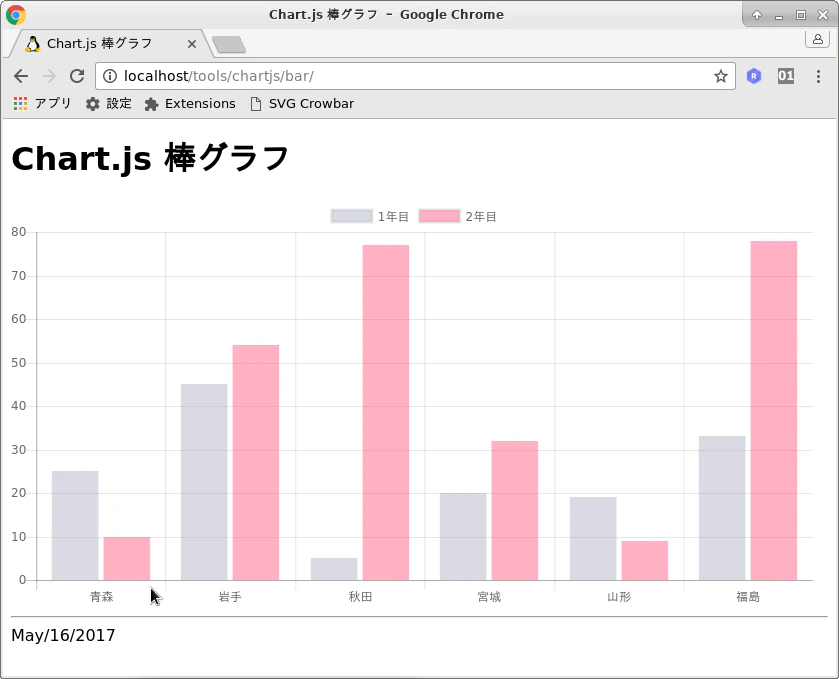Open the 01 extension icon
Screen dimensions: 839x679
click(785, 76)
